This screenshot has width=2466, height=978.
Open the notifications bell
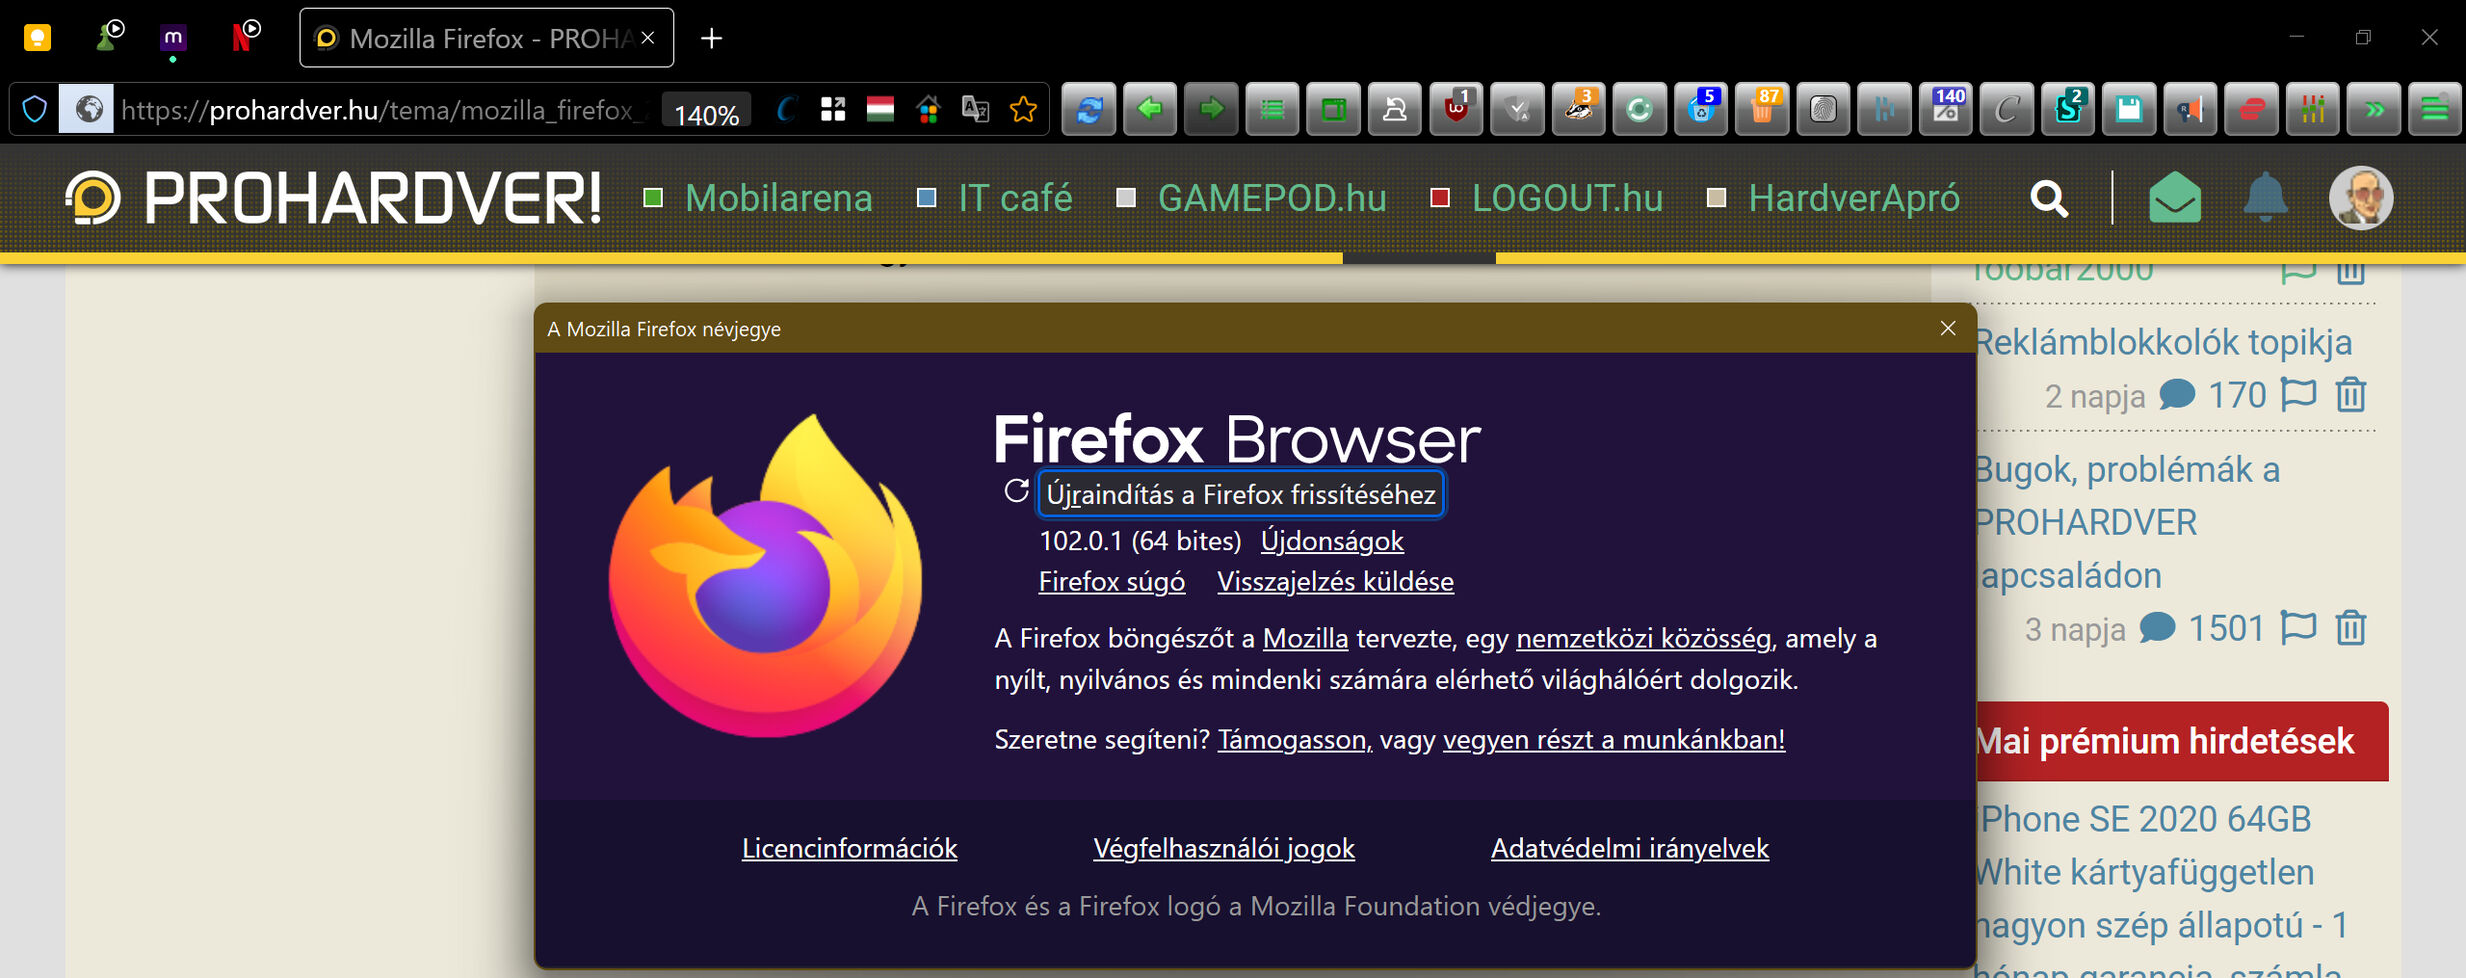pos(2265,197)
